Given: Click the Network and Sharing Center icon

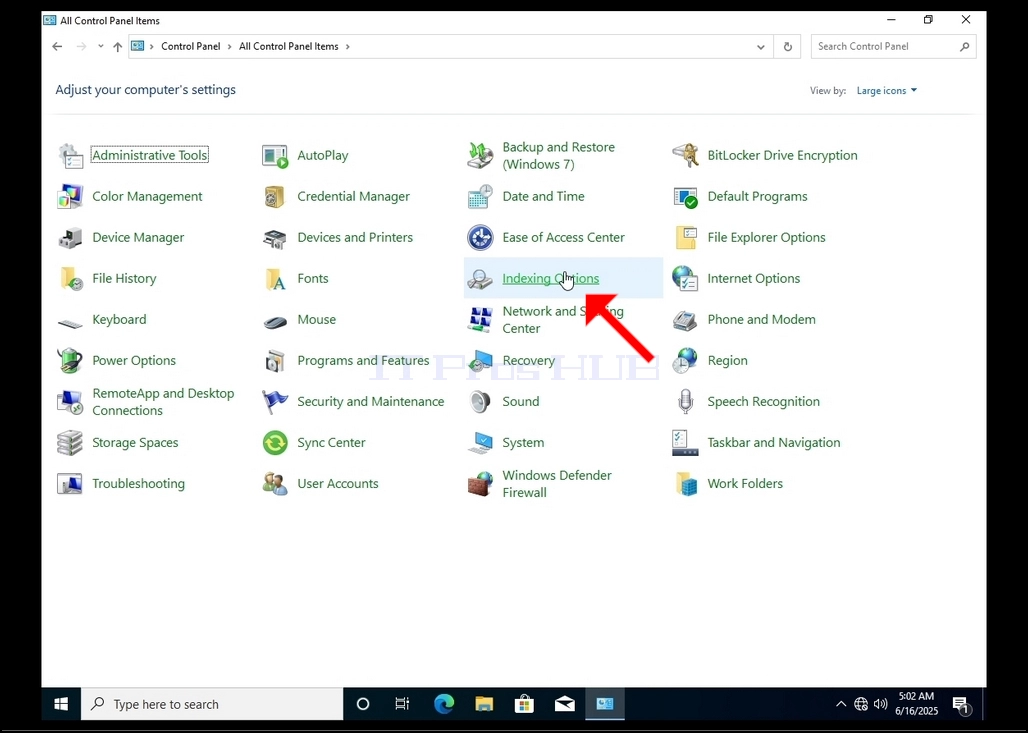Looking at the screenshot, I should click(480, 319).
